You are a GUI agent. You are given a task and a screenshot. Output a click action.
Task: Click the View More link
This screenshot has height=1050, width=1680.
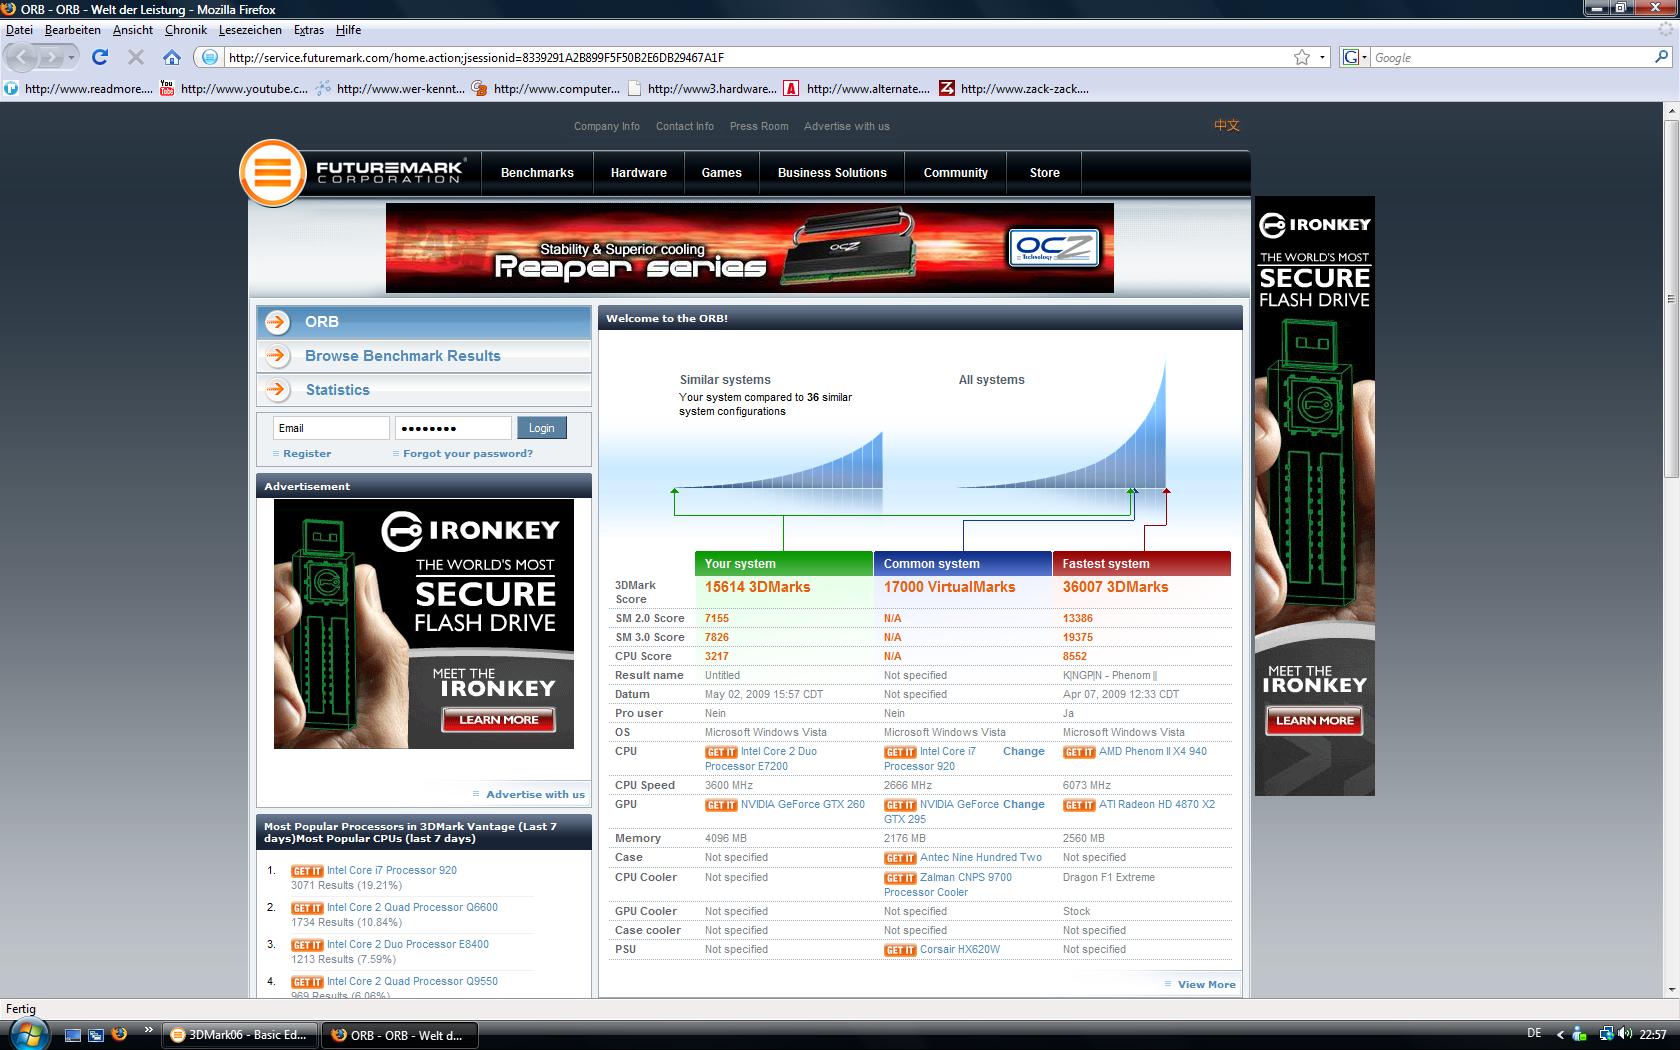click(1207, 984)
